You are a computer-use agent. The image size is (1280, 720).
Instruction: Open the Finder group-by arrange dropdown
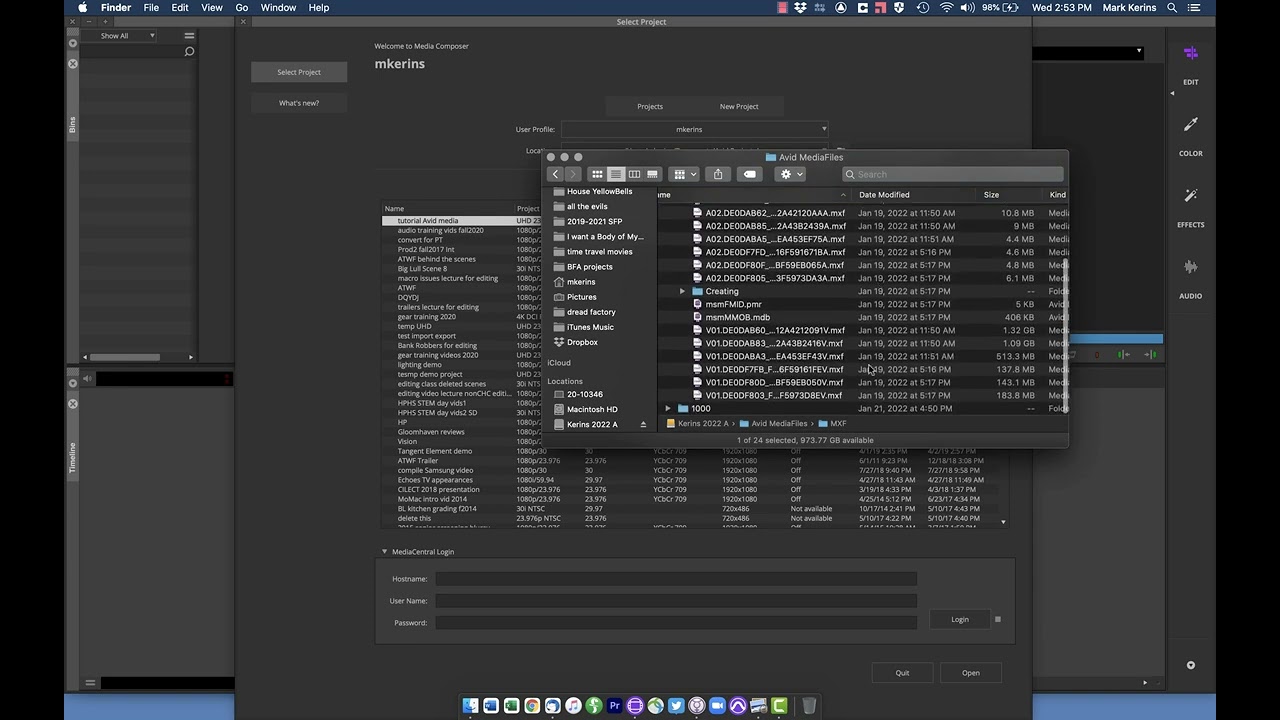point(684,174)
